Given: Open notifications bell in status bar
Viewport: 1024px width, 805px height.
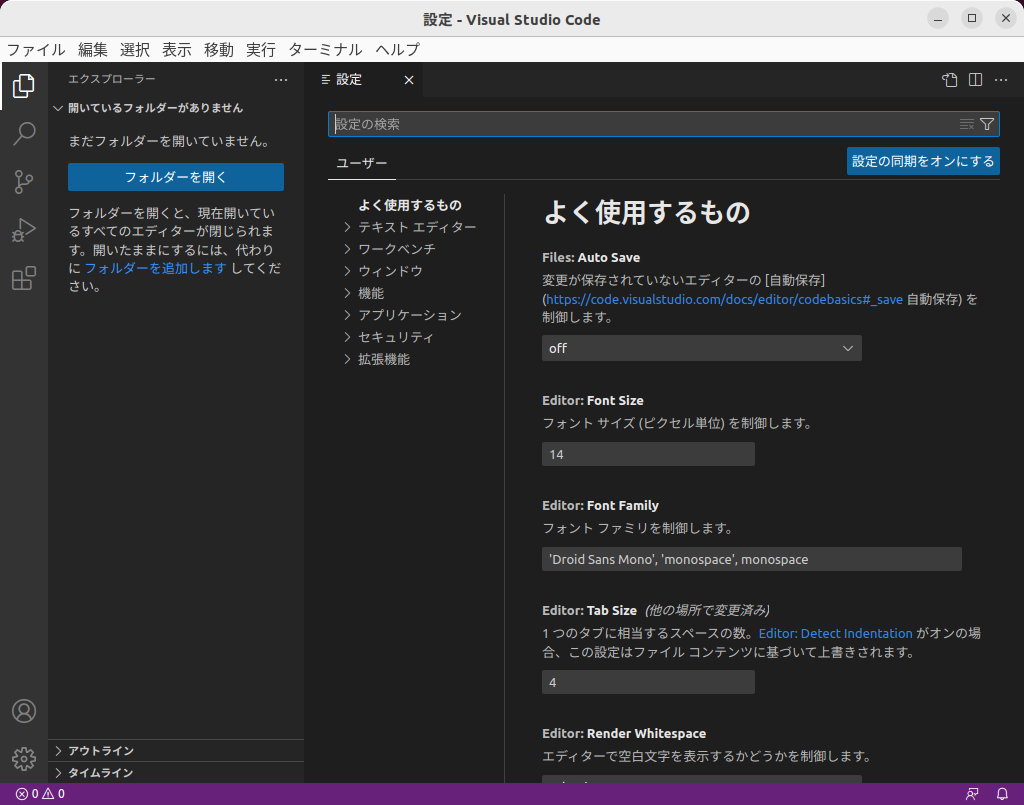Looking at the screenshot, I should (x=1002, y=794).
